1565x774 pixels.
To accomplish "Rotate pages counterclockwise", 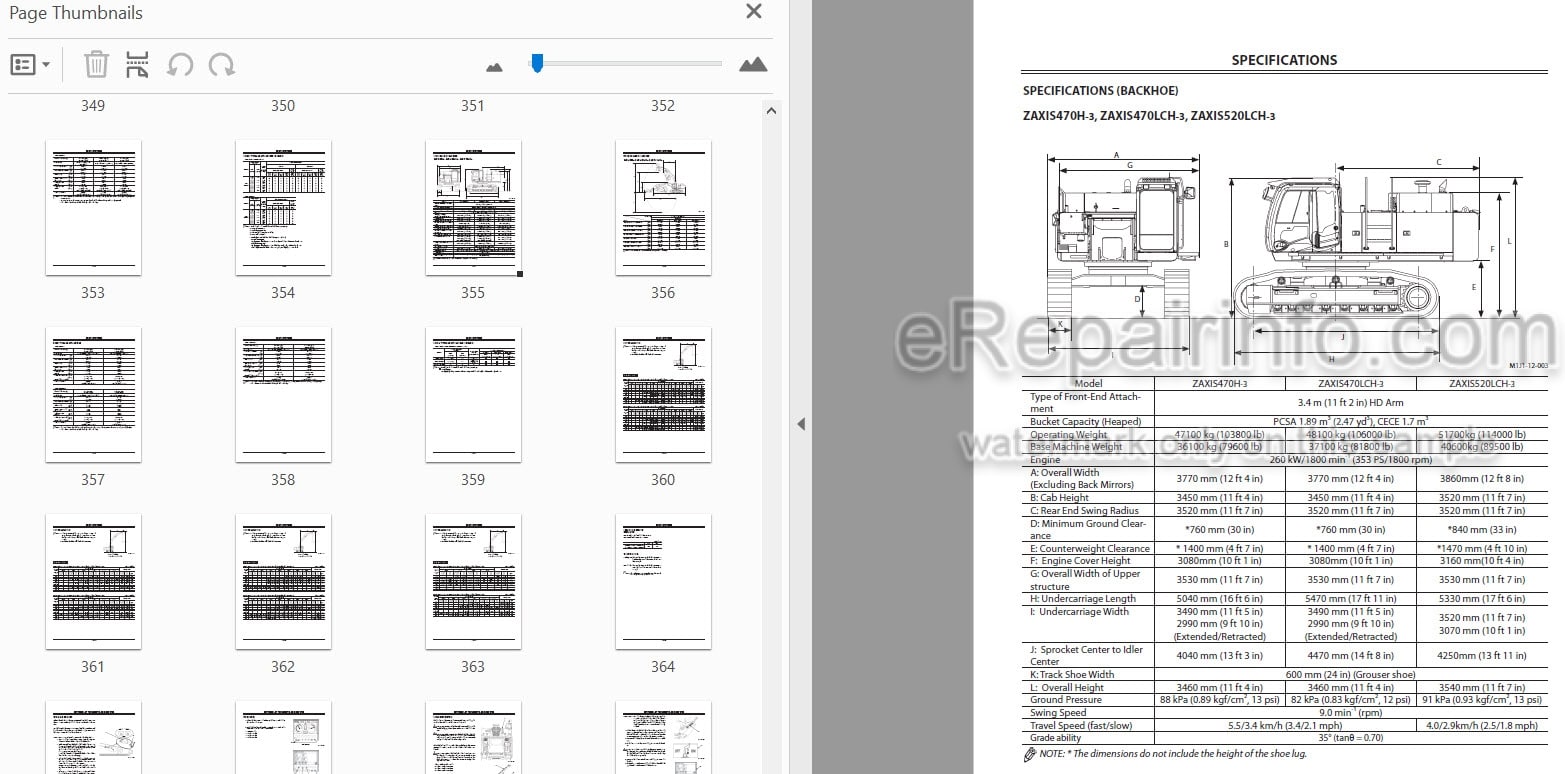I will [x=180, y=65].
